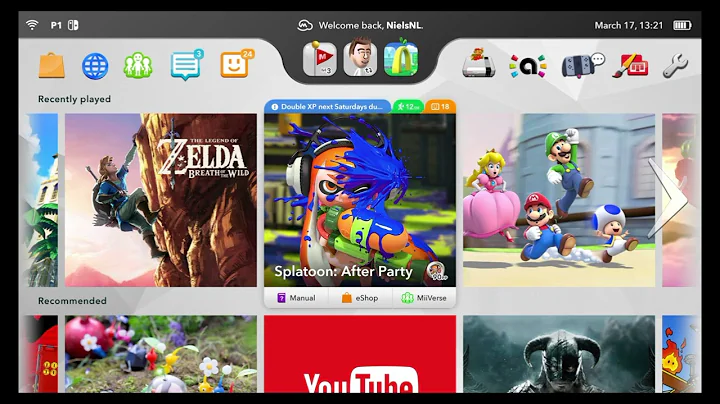The image size is (720, 404).
Task: Check the battery level icon
Action: coord(682,25)
